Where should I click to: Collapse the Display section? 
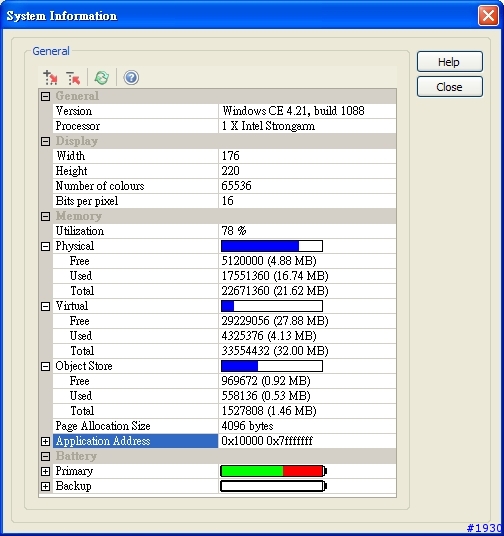(45, 141)
